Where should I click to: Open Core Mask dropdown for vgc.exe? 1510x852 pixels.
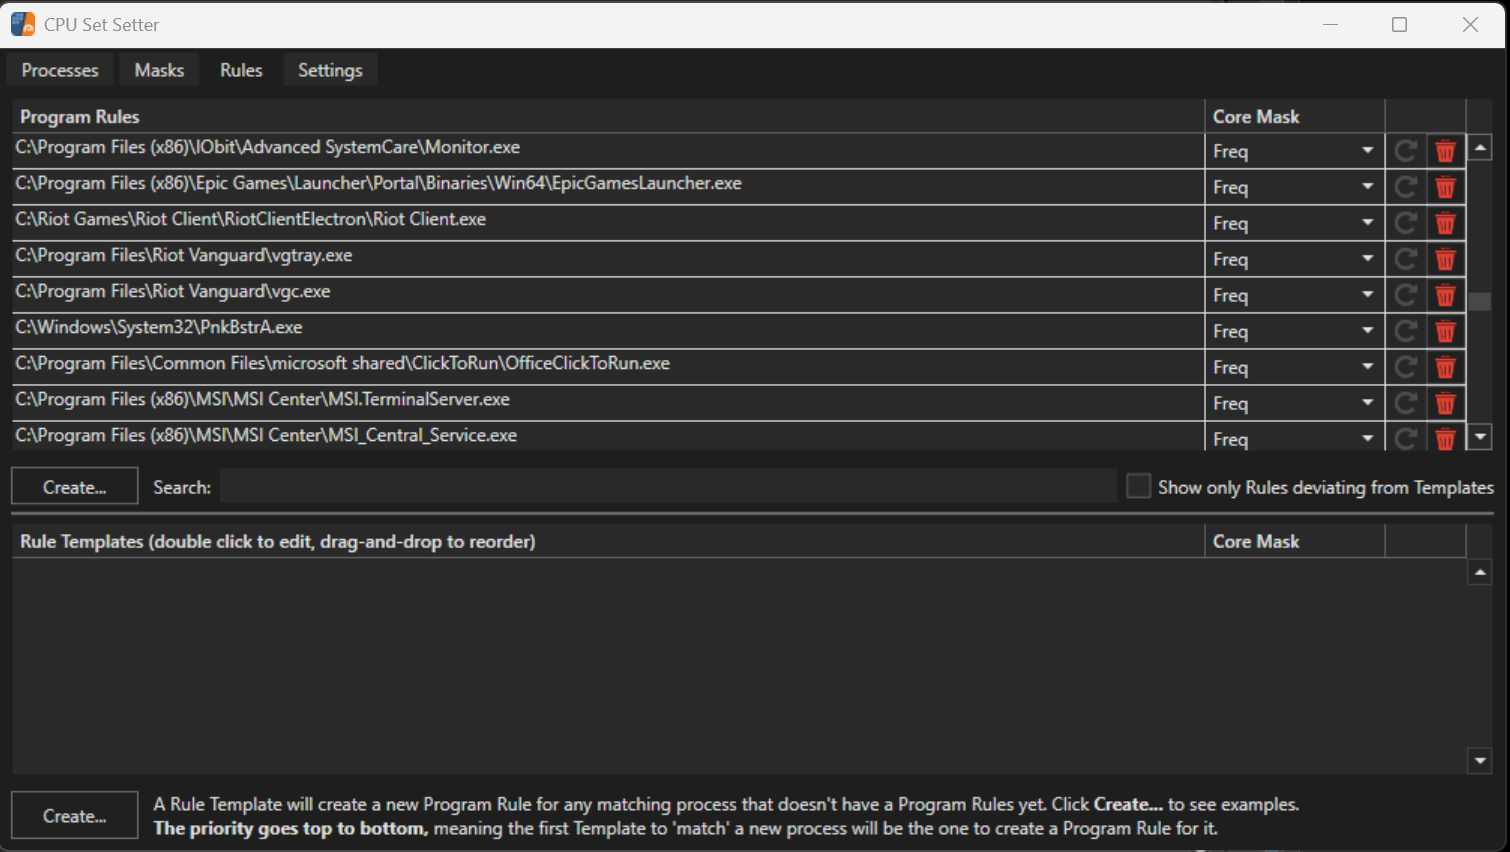pos(1294,295)
